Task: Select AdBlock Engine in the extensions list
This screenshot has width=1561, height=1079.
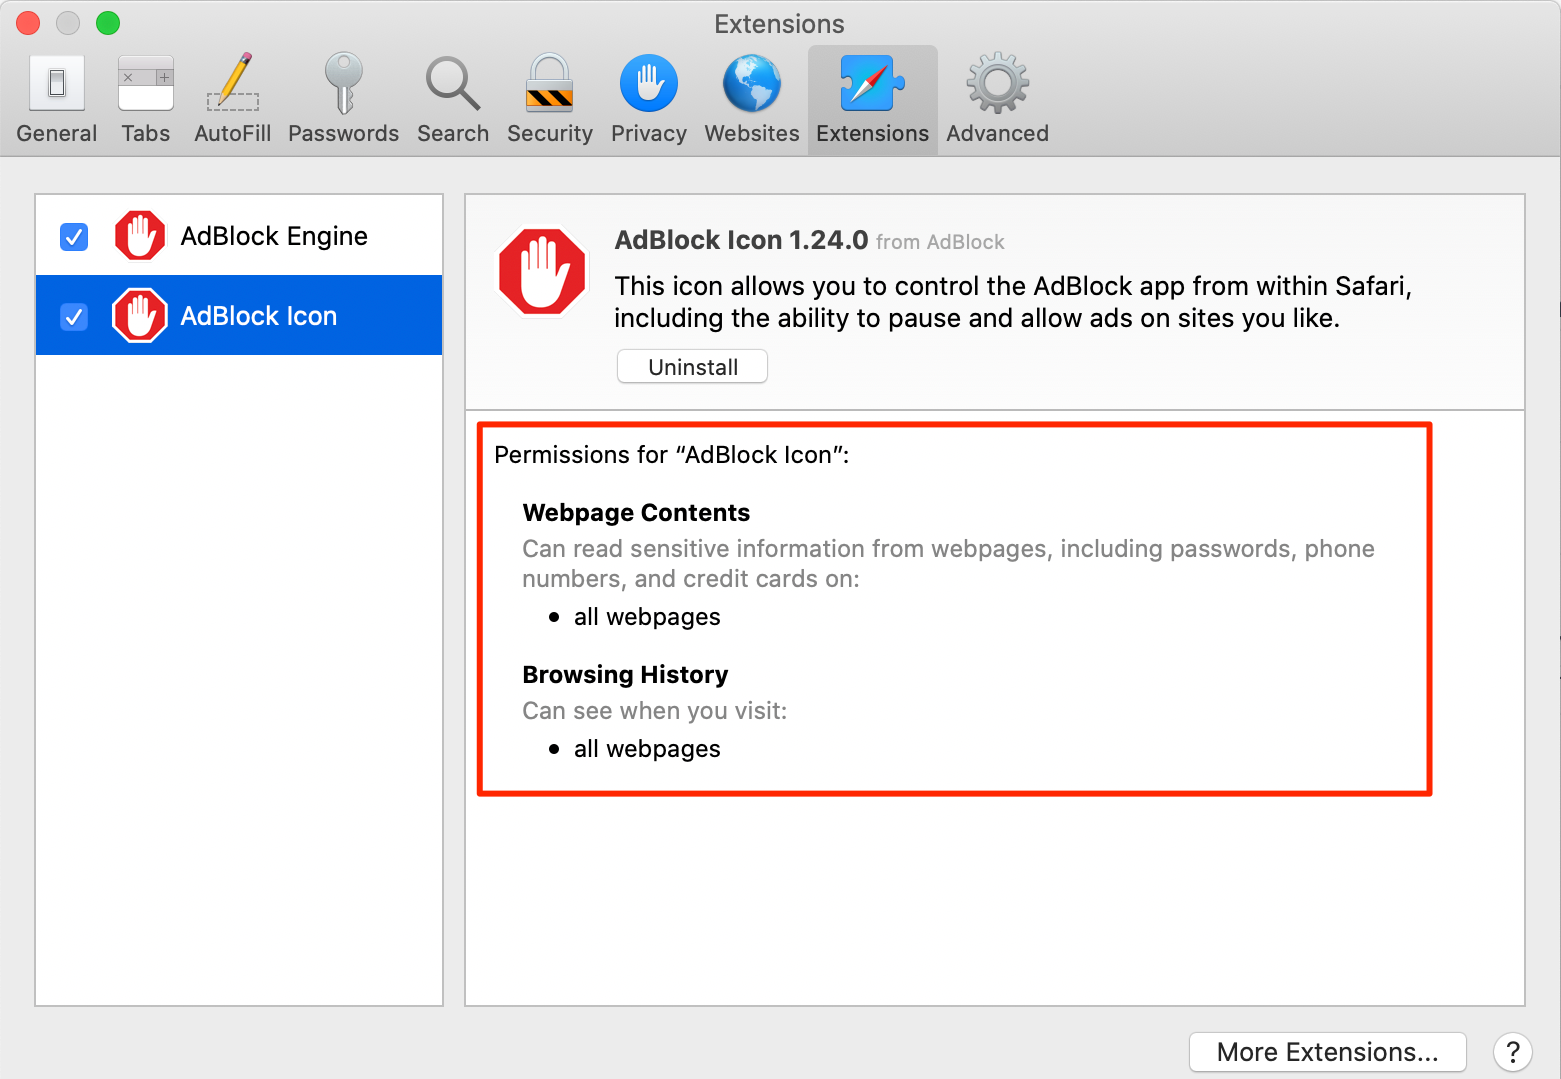Action: (239, 236)
